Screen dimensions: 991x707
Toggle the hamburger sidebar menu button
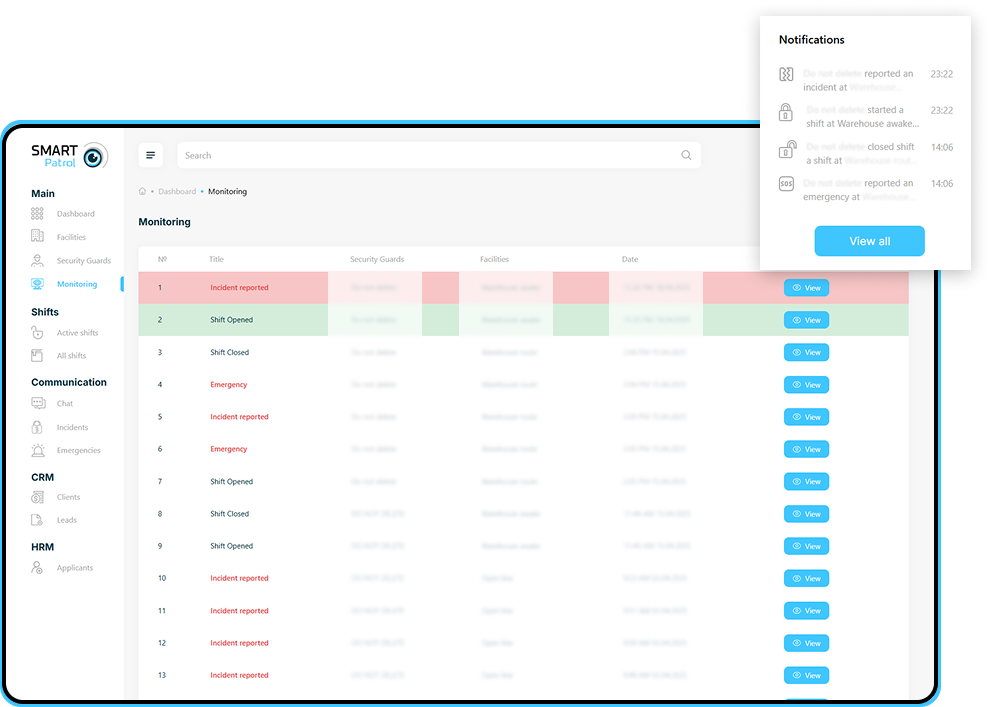click(x=150, y=155)
